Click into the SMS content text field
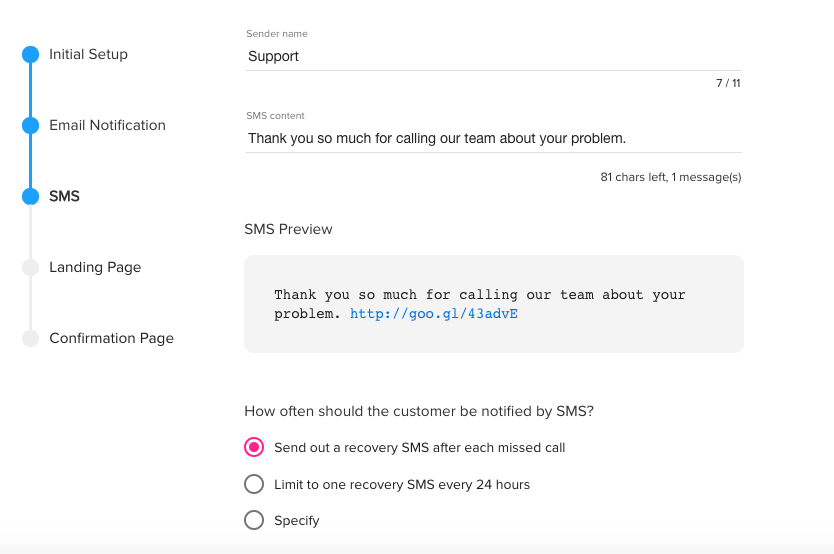The height and width of the screenshot is (554, 834). [494, 139]
